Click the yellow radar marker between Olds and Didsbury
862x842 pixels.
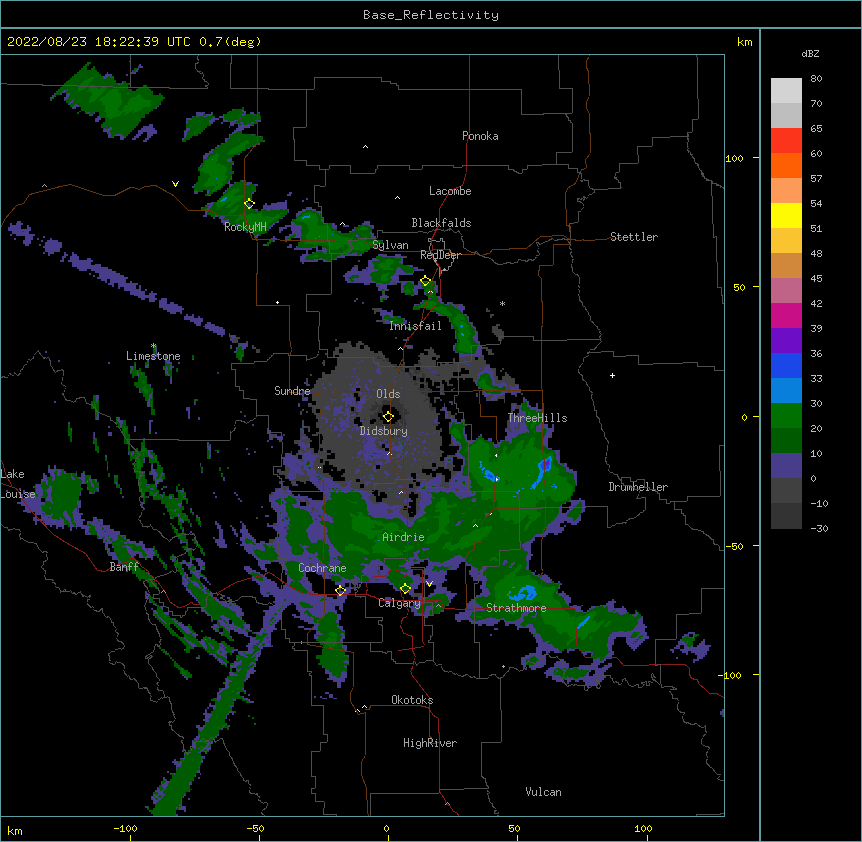[388, 416]
